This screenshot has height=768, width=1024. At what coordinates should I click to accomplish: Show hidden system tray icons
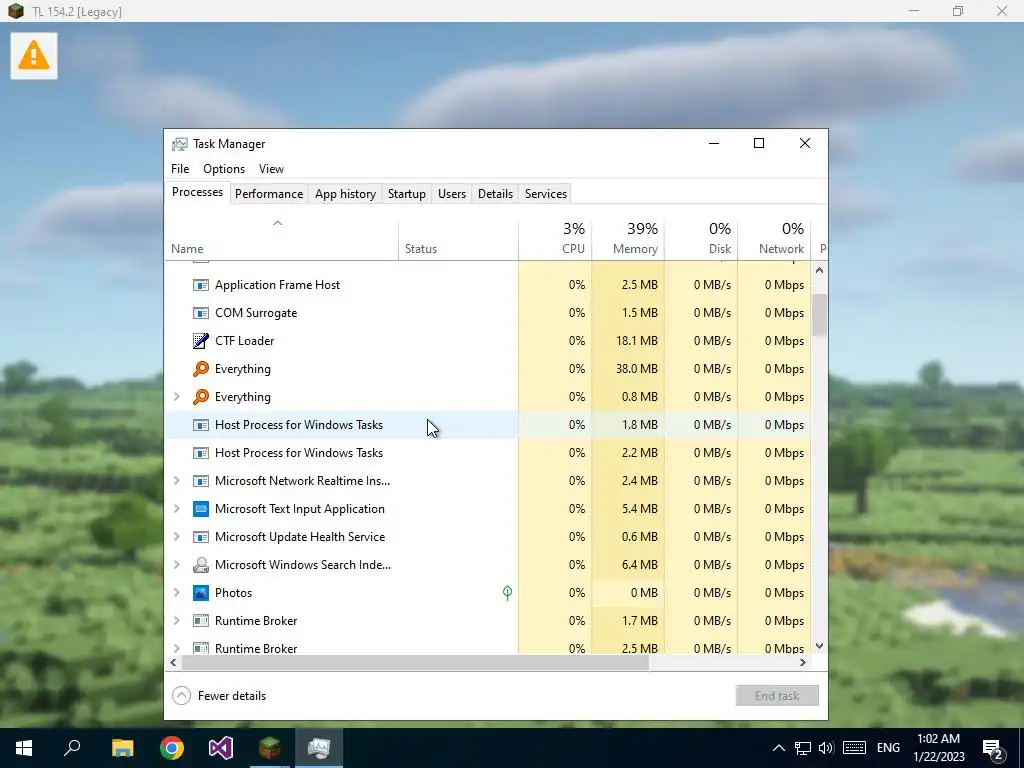(778, 748)
